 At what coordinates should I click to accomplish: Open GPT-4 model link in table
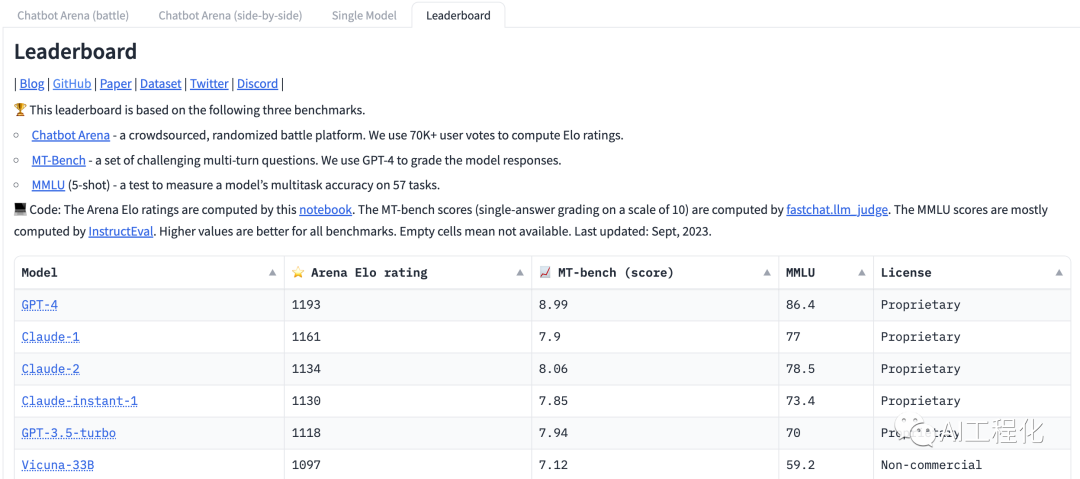(x=40, y=305)
